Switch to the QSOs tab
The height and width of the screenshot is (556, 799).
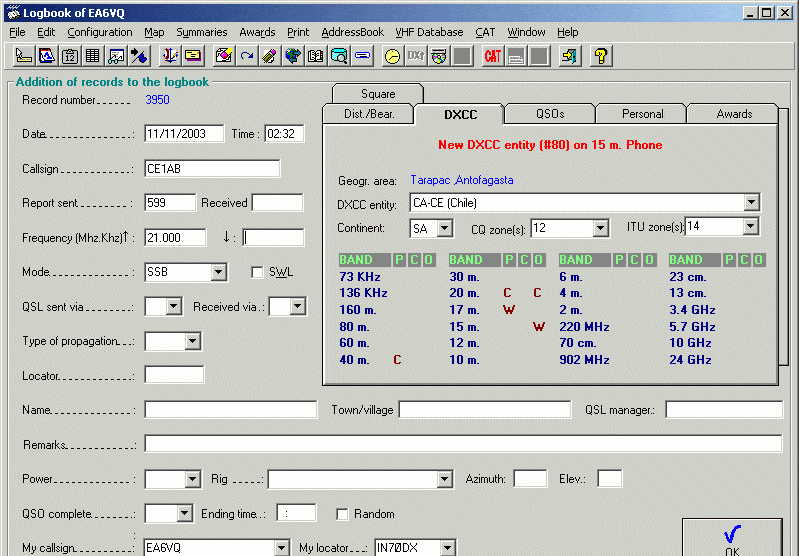point(549,114)
